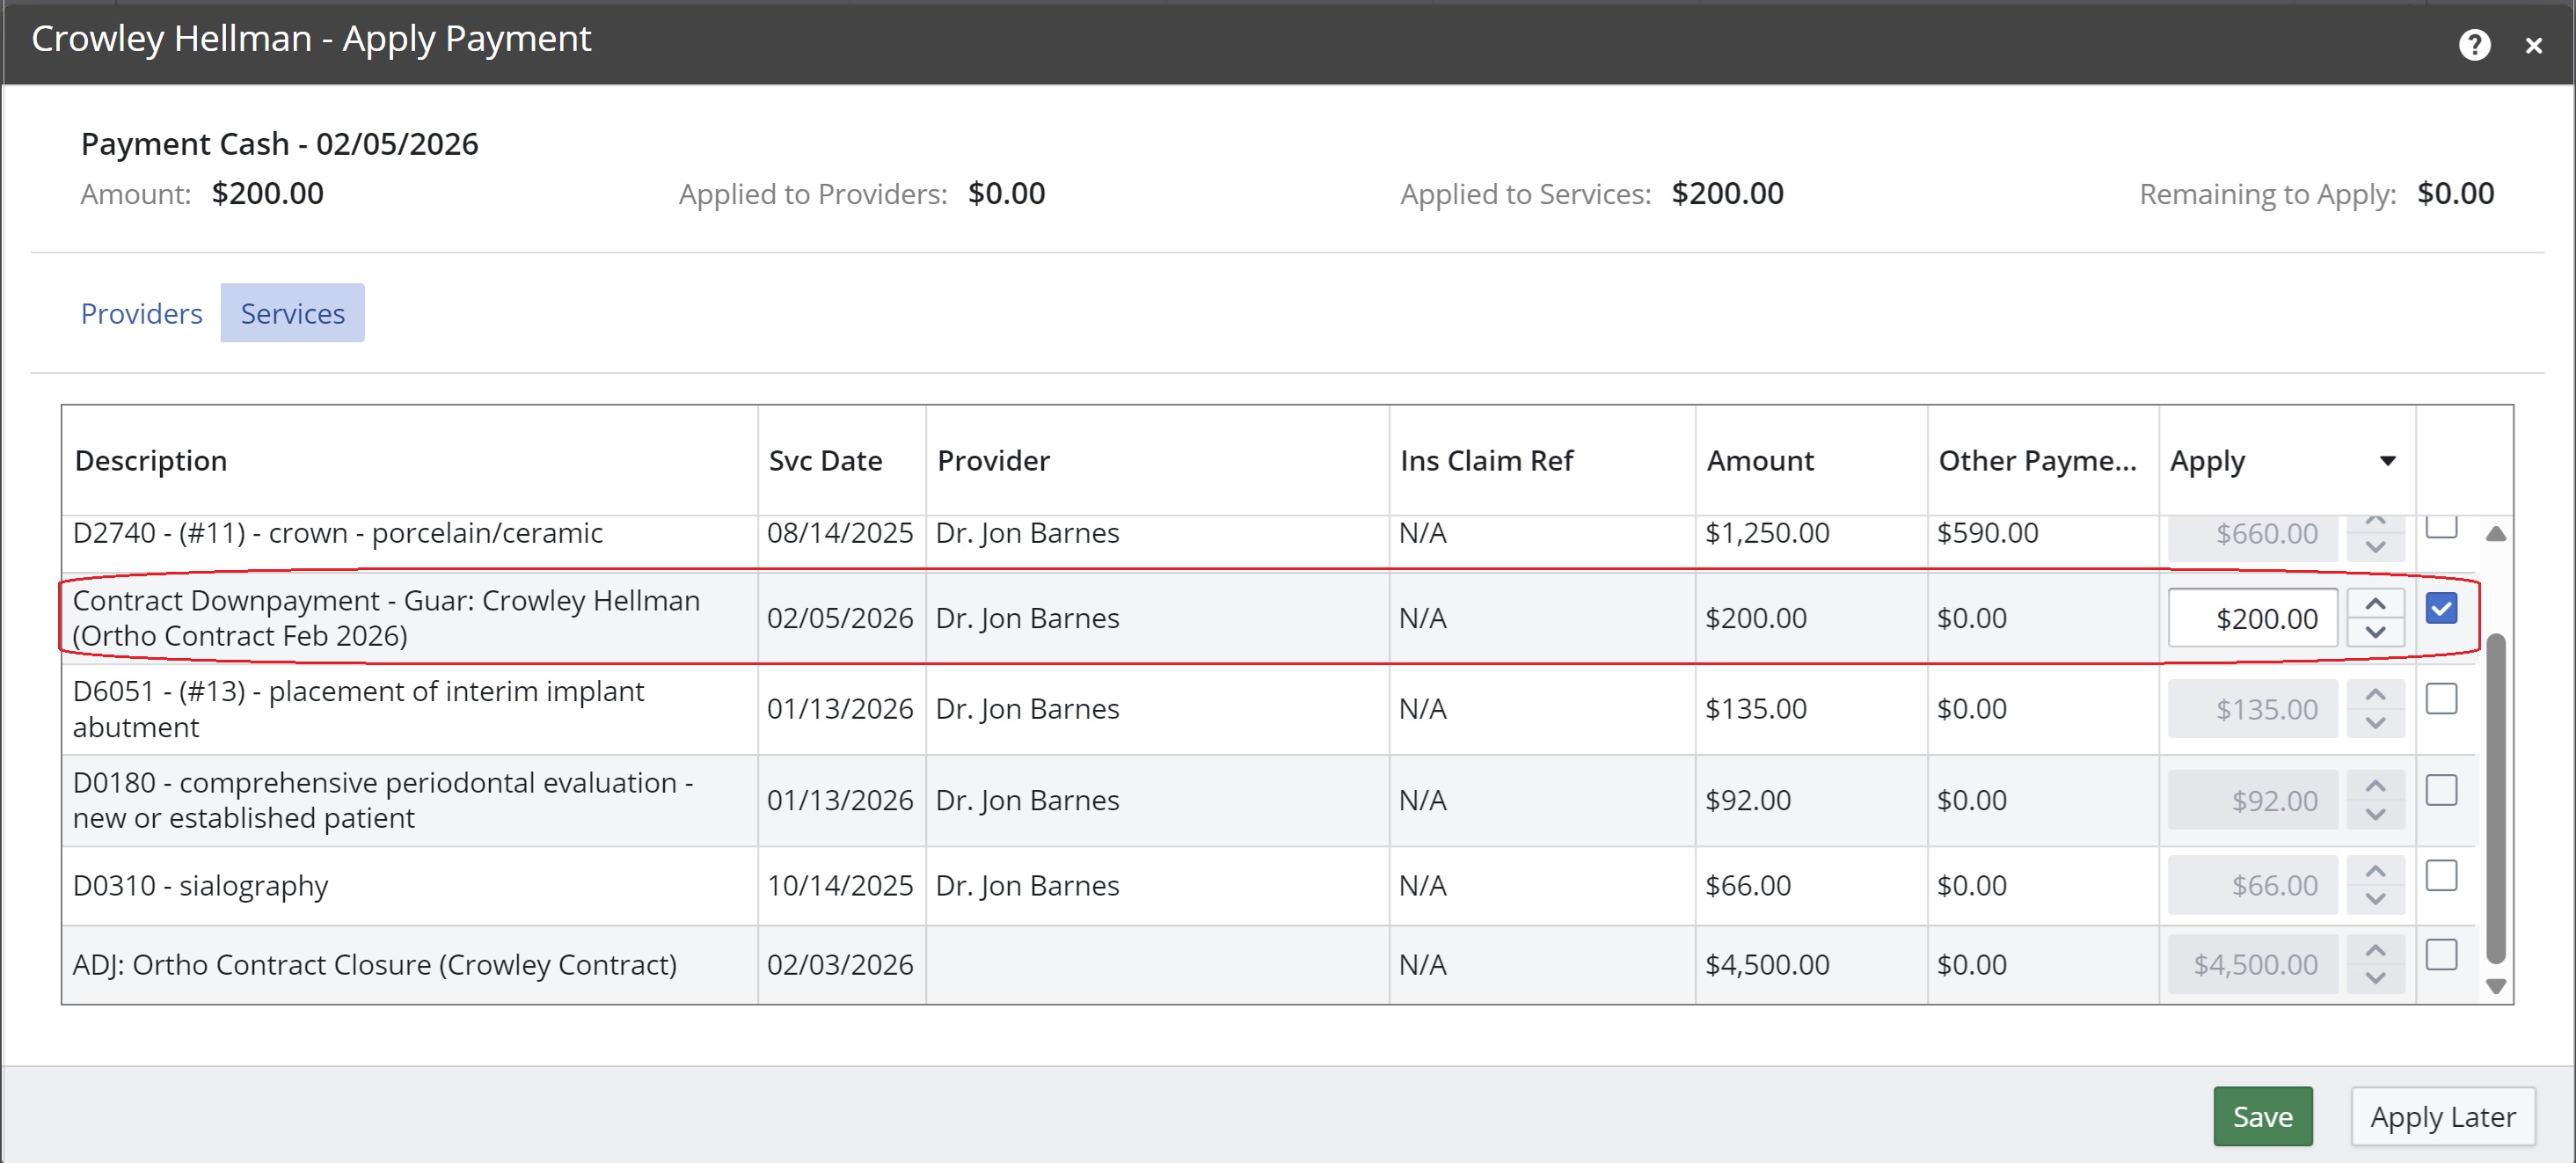Viewport: 2576px width, 1163px height.
Task: Select the Services tab
Action: (292, 313)
